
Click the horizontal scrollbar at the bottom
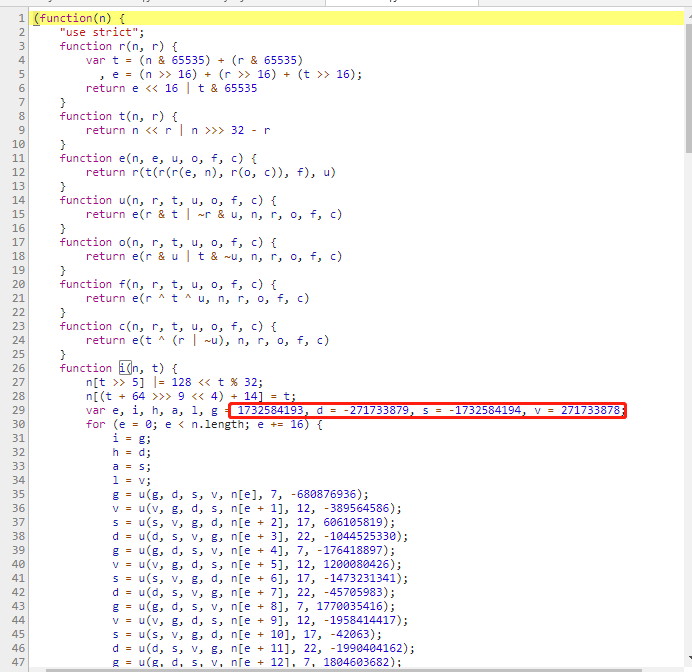tap(344, 670)
